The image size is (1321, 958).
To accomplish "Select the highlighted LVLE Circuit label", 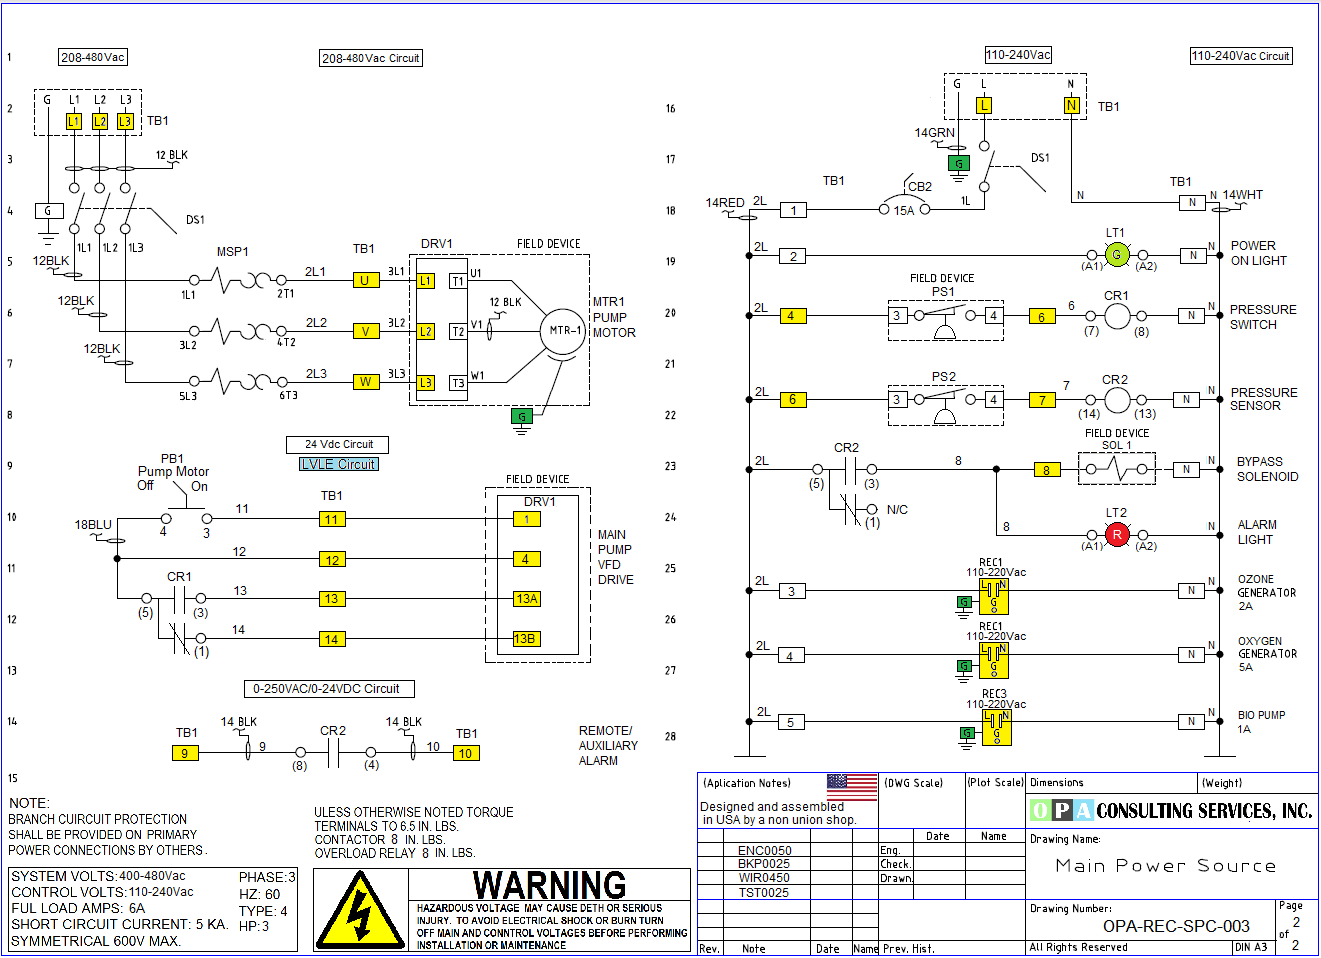I will point(339,464).
